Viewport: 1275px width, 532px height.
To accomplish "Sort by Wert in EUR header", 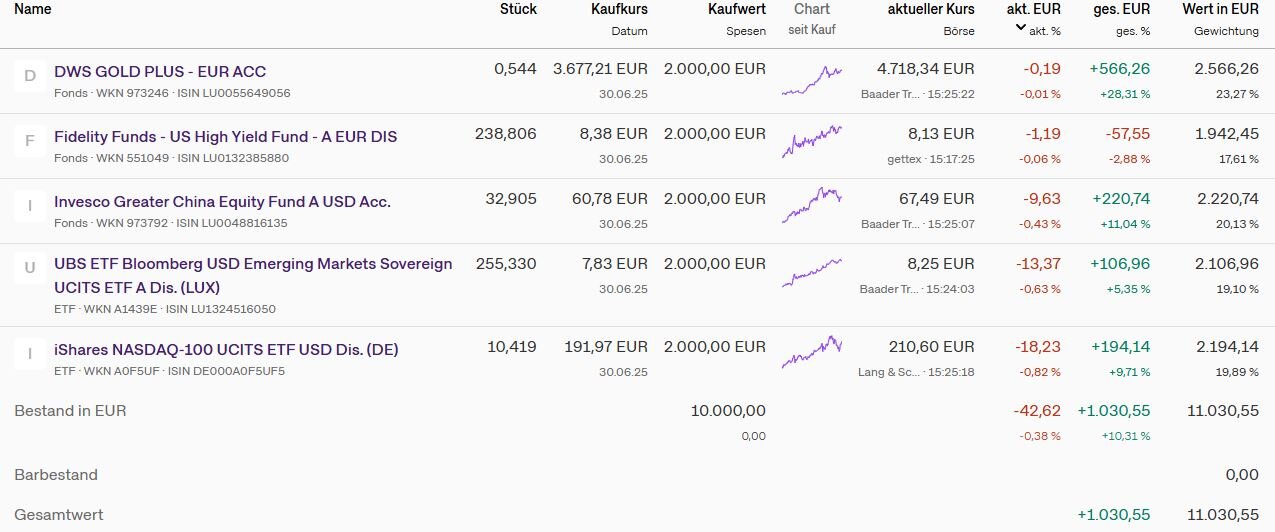I will coord(1220,9).
